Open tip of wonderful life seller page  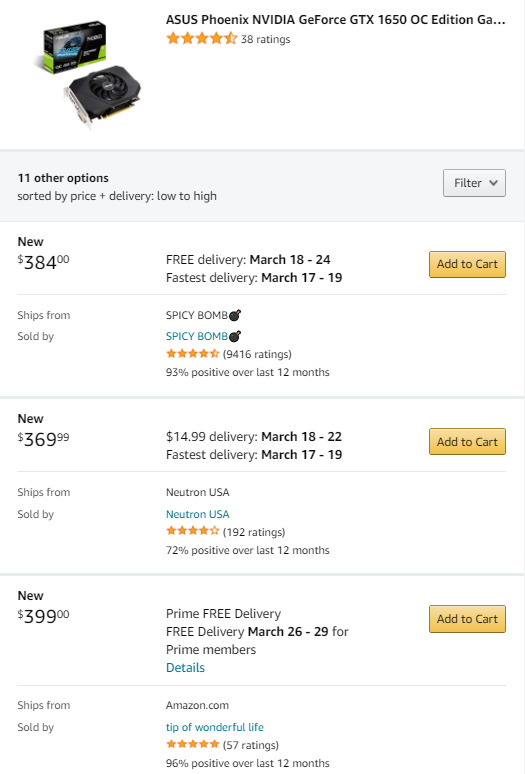coord(215,727)
